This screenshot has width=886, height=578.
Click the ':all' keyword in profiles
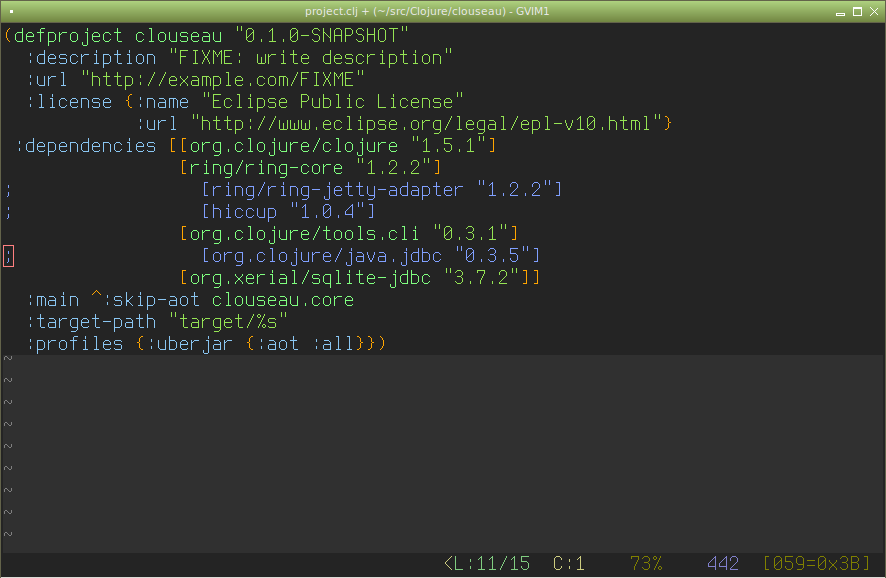(x=332, y=345)
